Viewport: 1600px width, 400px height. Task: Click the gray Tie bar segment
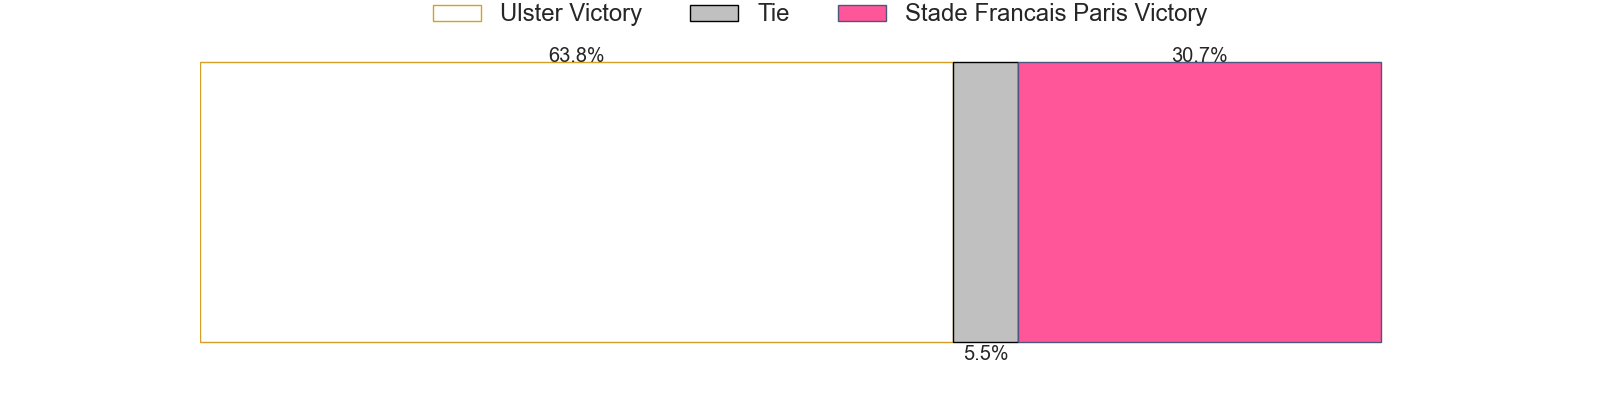click(985, 202)
